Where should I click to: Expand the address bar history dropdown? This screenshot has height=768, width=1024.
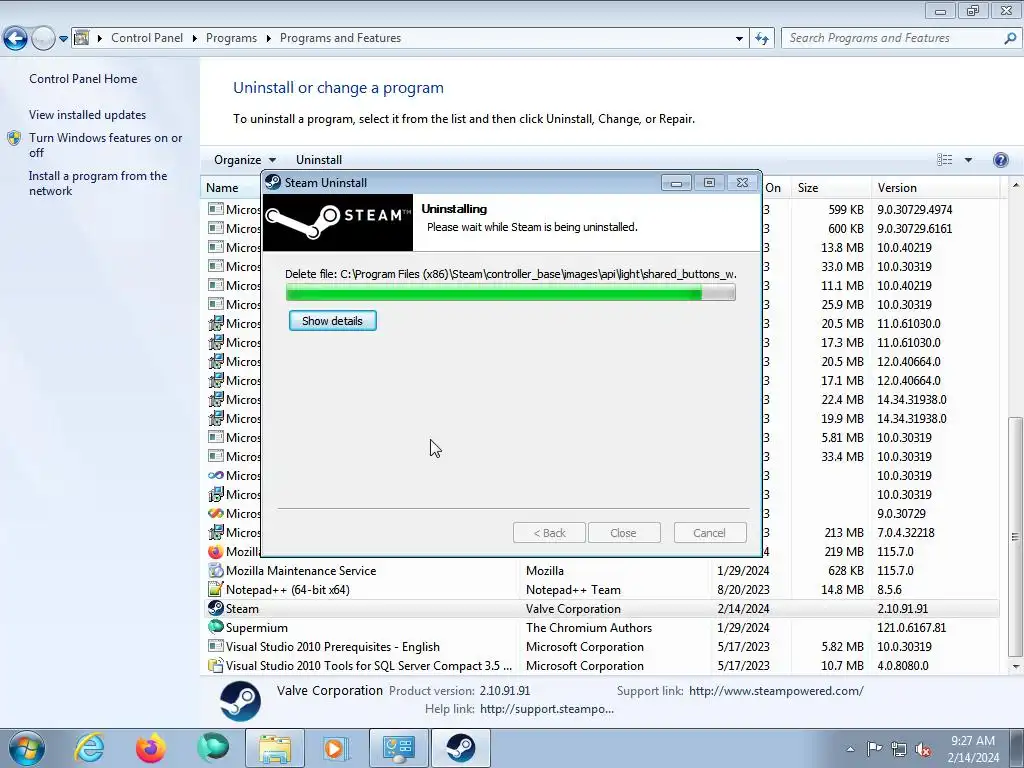[x=739, y=39]
